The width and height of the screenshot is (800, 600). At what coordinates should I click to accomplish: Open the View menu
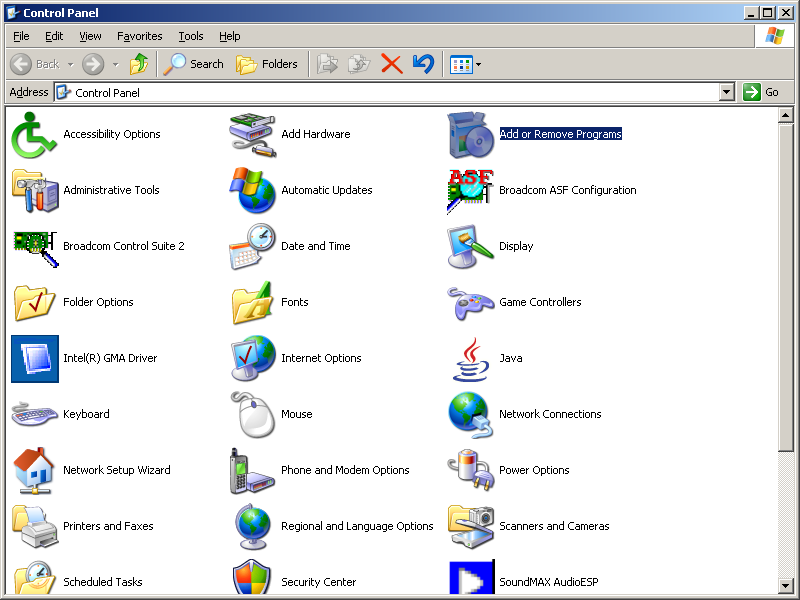pos(90,36)
